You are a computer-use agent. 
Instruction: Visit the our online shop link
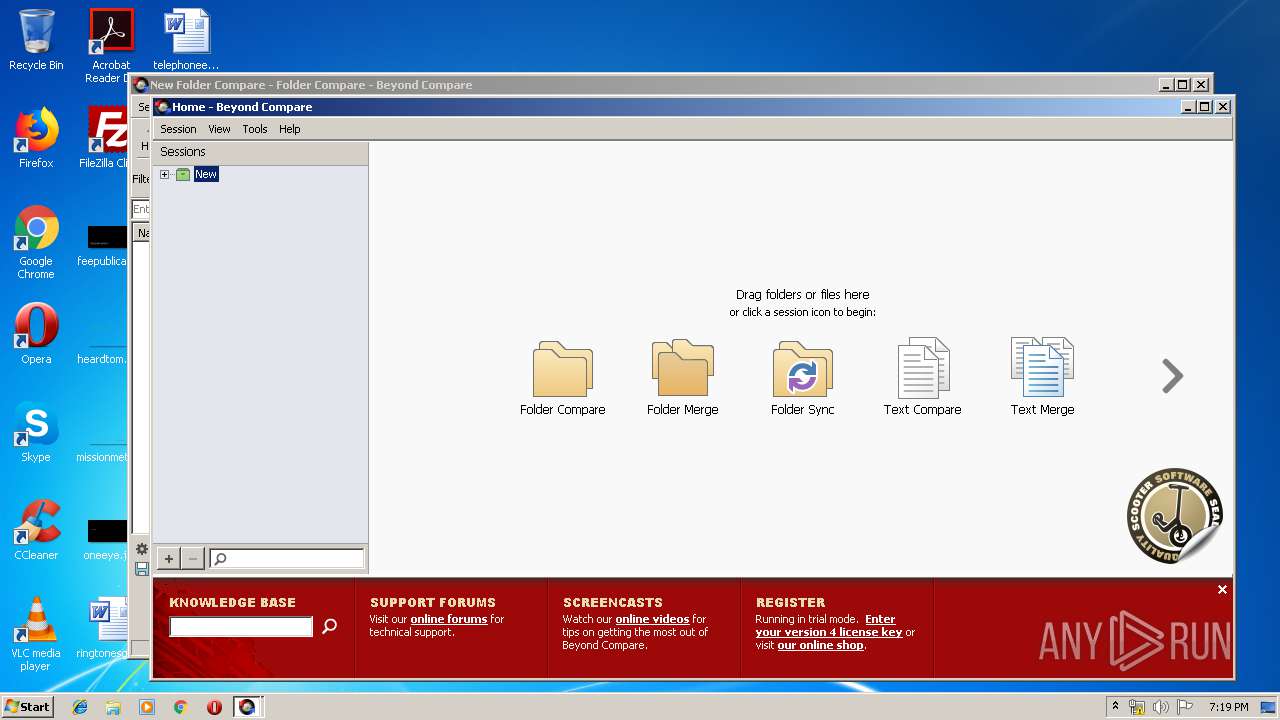pos(820,645)
